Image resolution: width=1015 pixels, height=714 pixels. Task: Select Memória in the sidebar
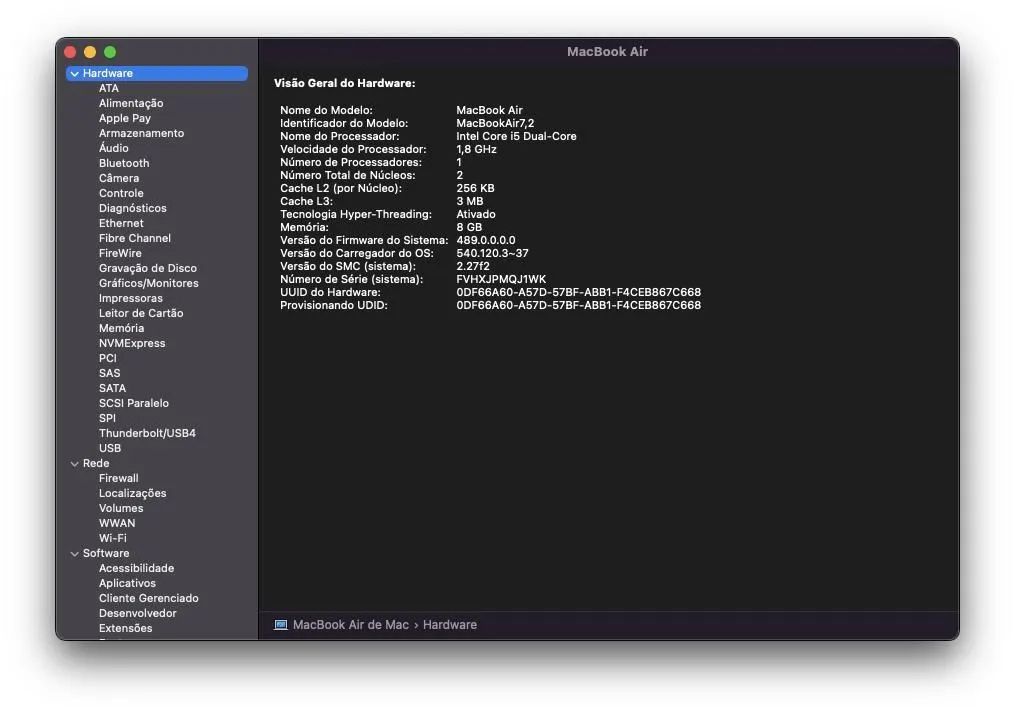[121, 328]
